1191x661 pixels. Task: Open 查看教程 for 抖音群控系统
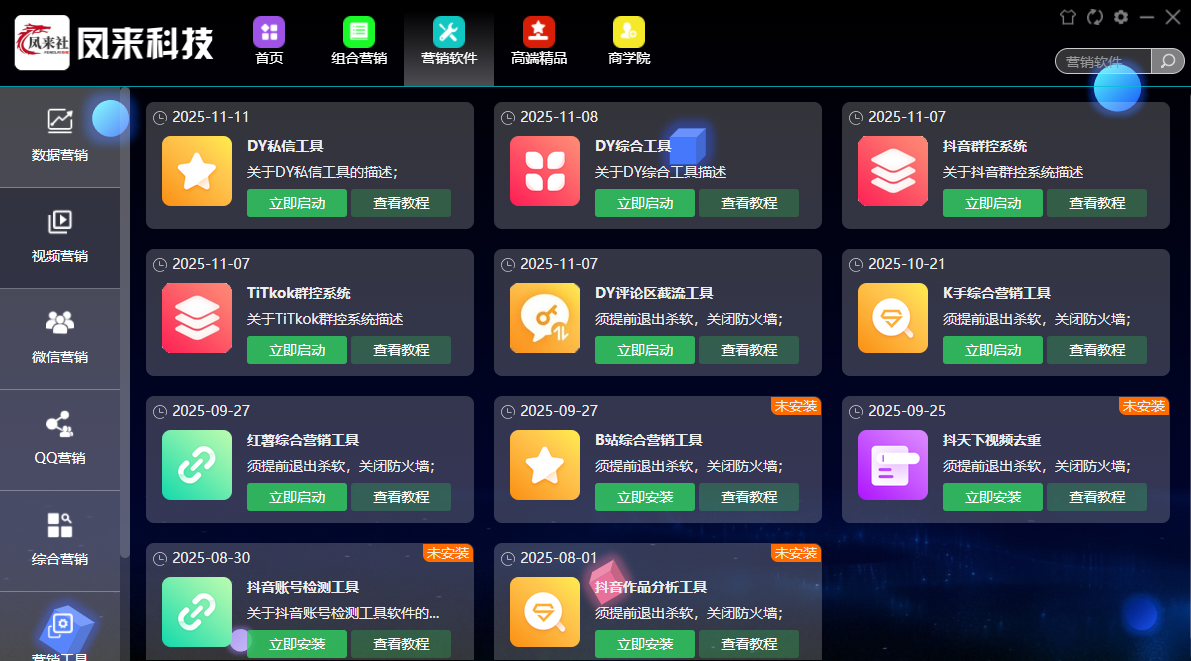click(x=1097, y=203)
